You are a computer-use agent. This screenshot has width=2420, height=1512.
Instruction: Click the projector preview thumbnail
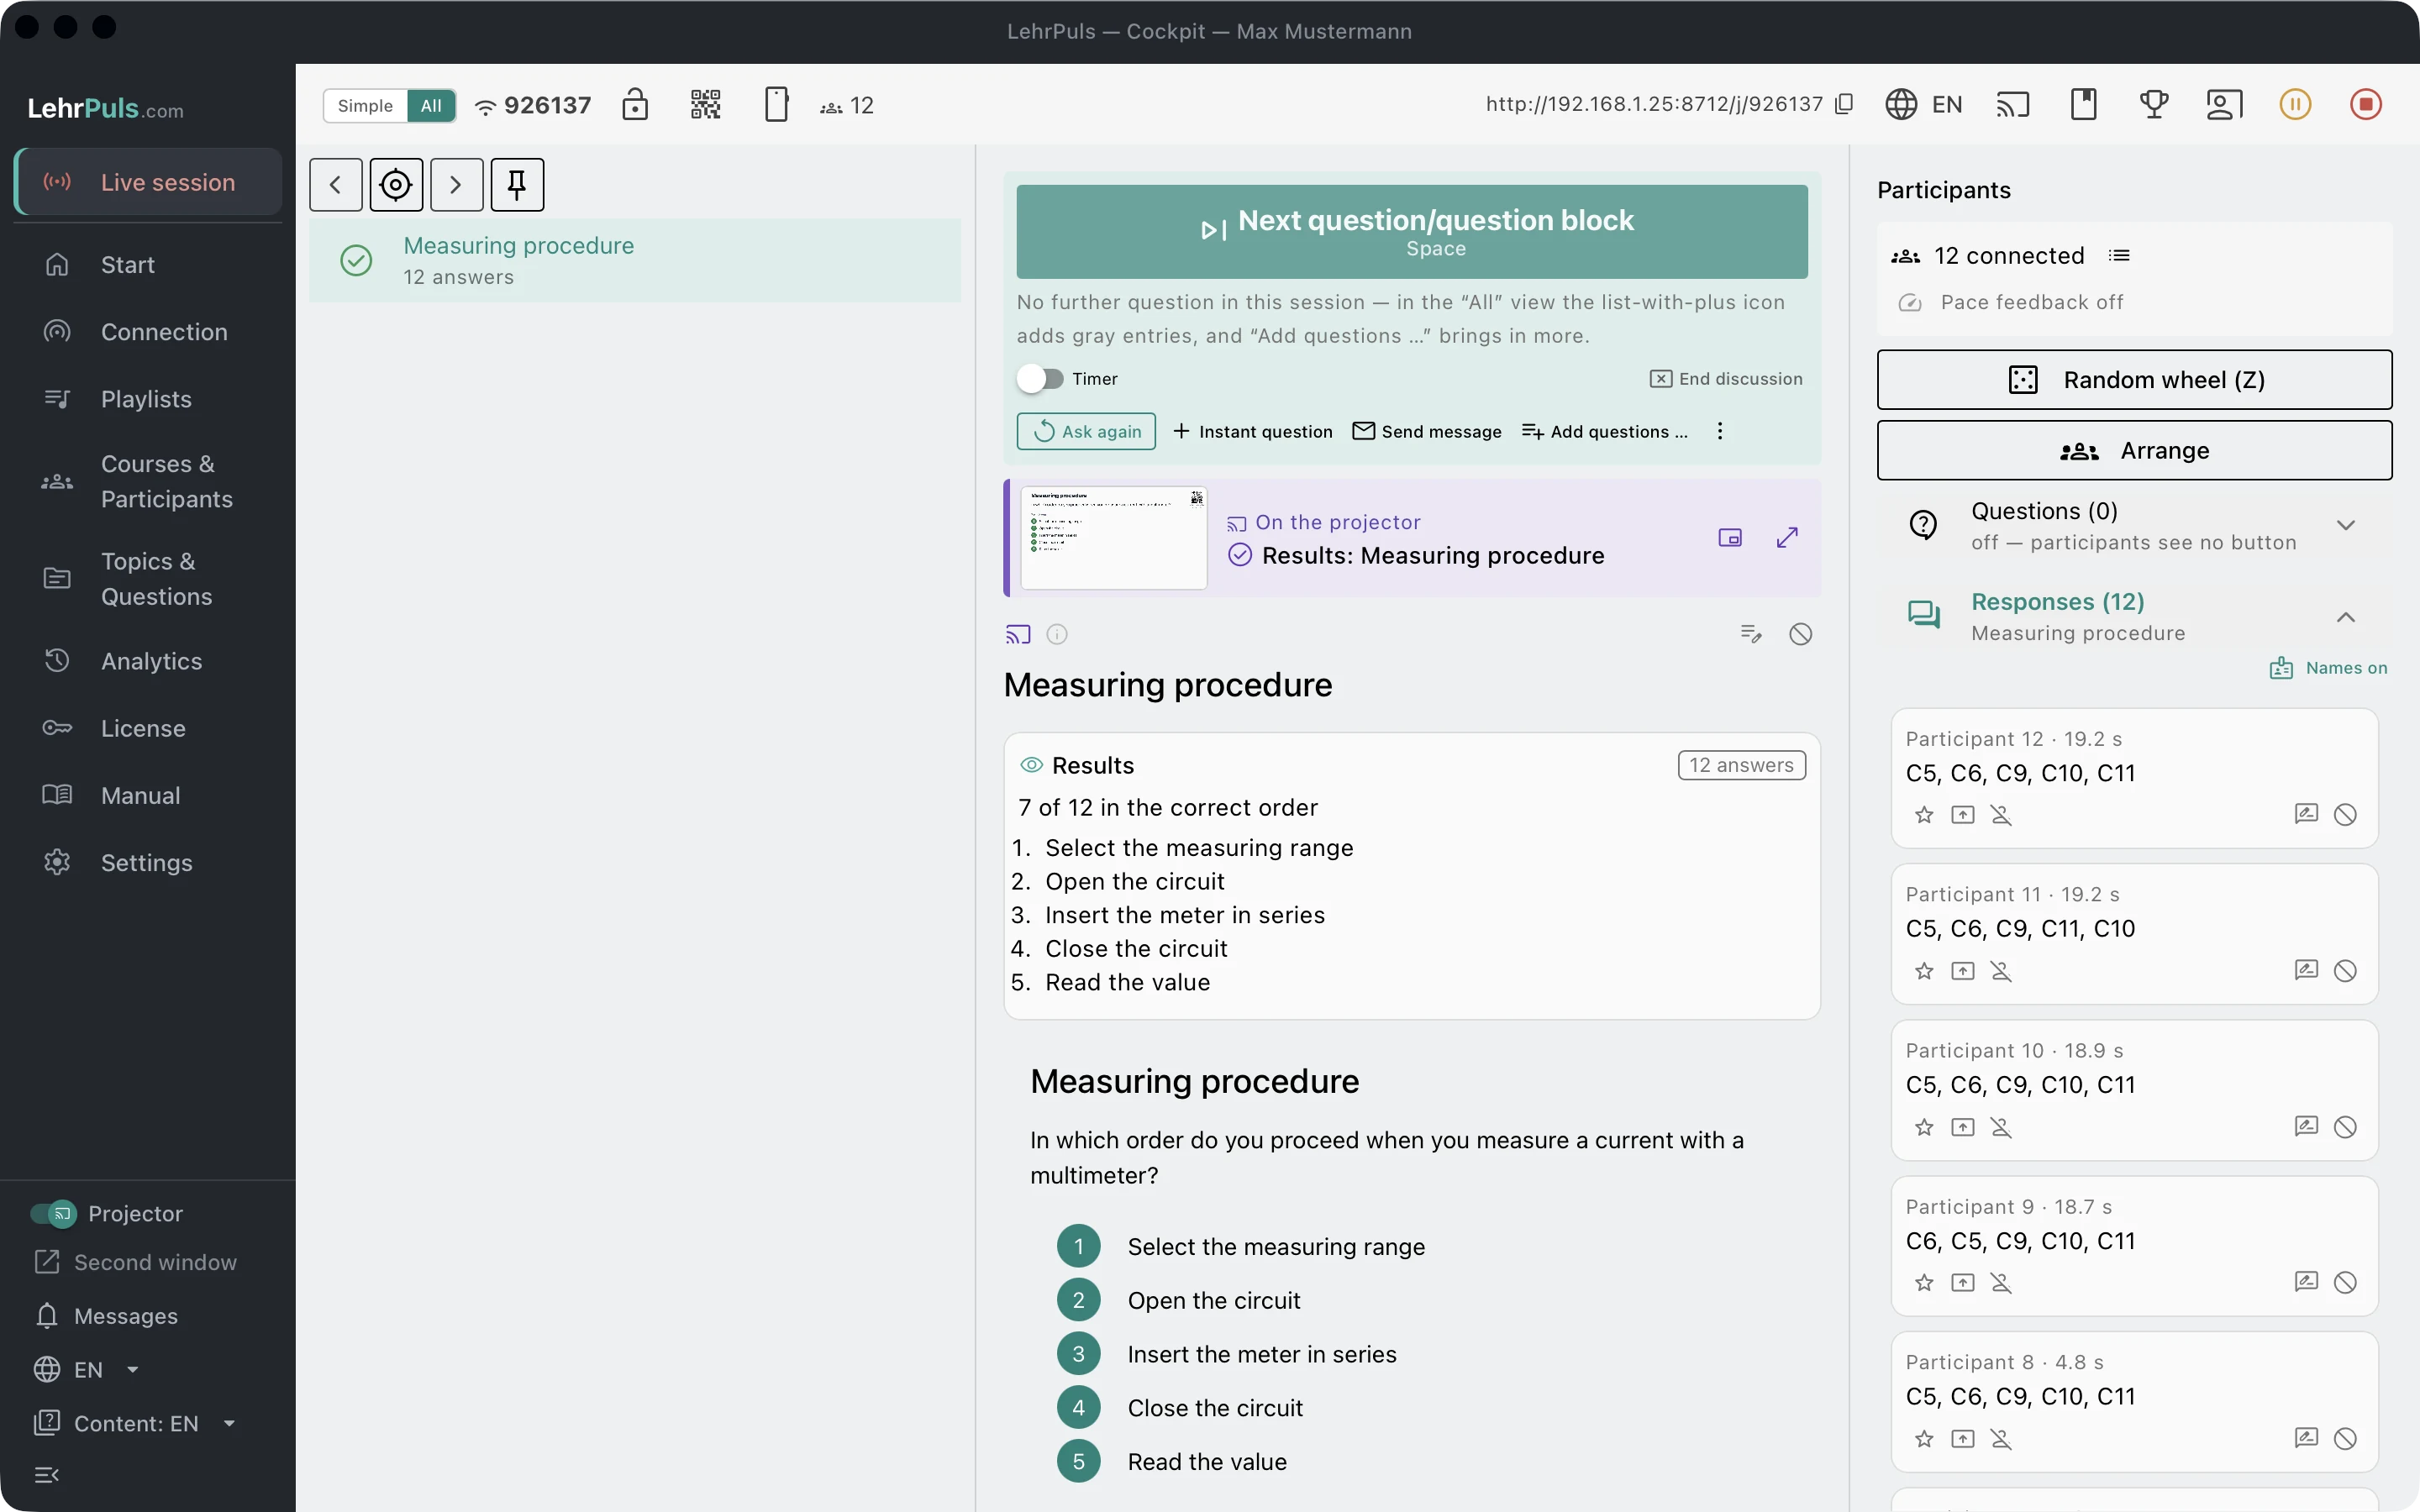pyautogui.click(x=1113, y=538)
